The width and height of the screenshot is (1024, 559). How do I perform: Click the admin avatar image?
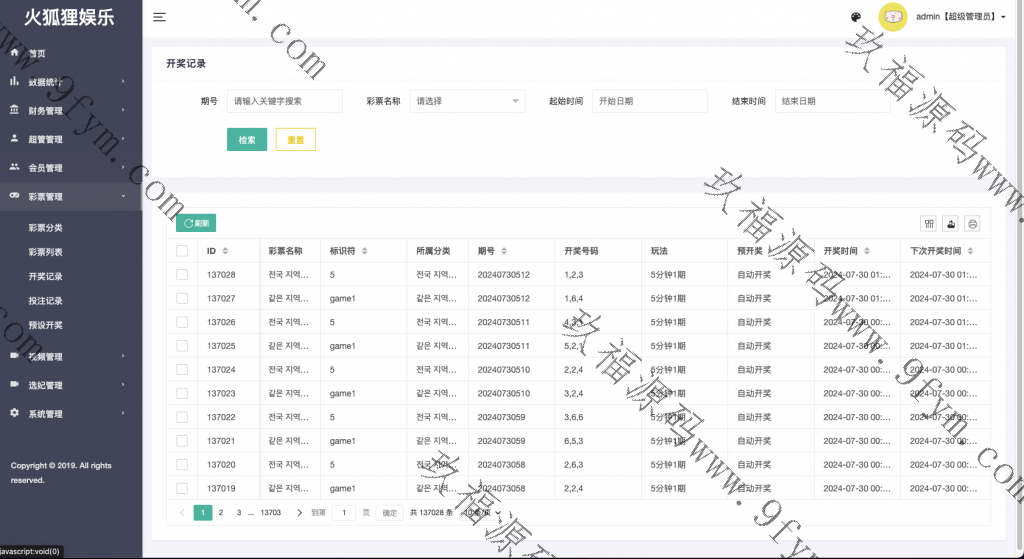[892, 17]
